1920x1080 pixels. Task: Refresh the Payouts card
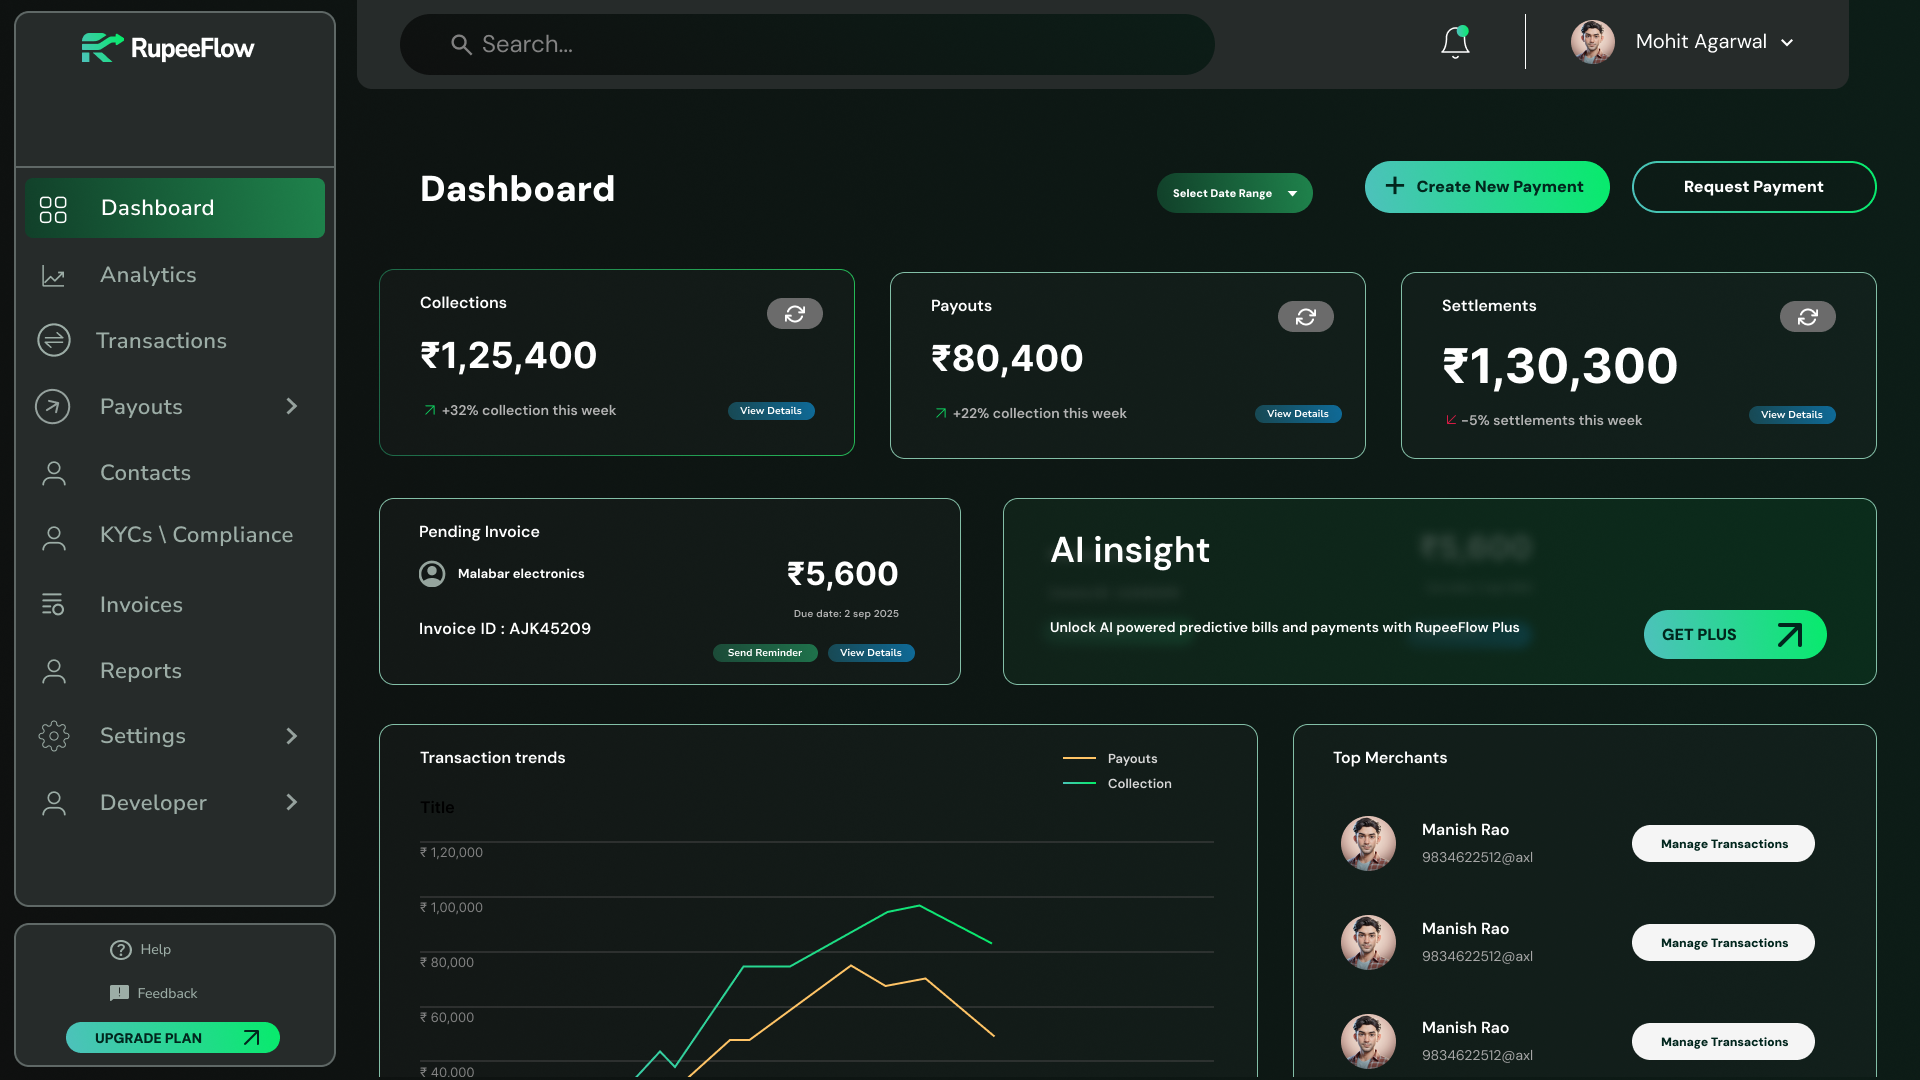pos(1305,317)
